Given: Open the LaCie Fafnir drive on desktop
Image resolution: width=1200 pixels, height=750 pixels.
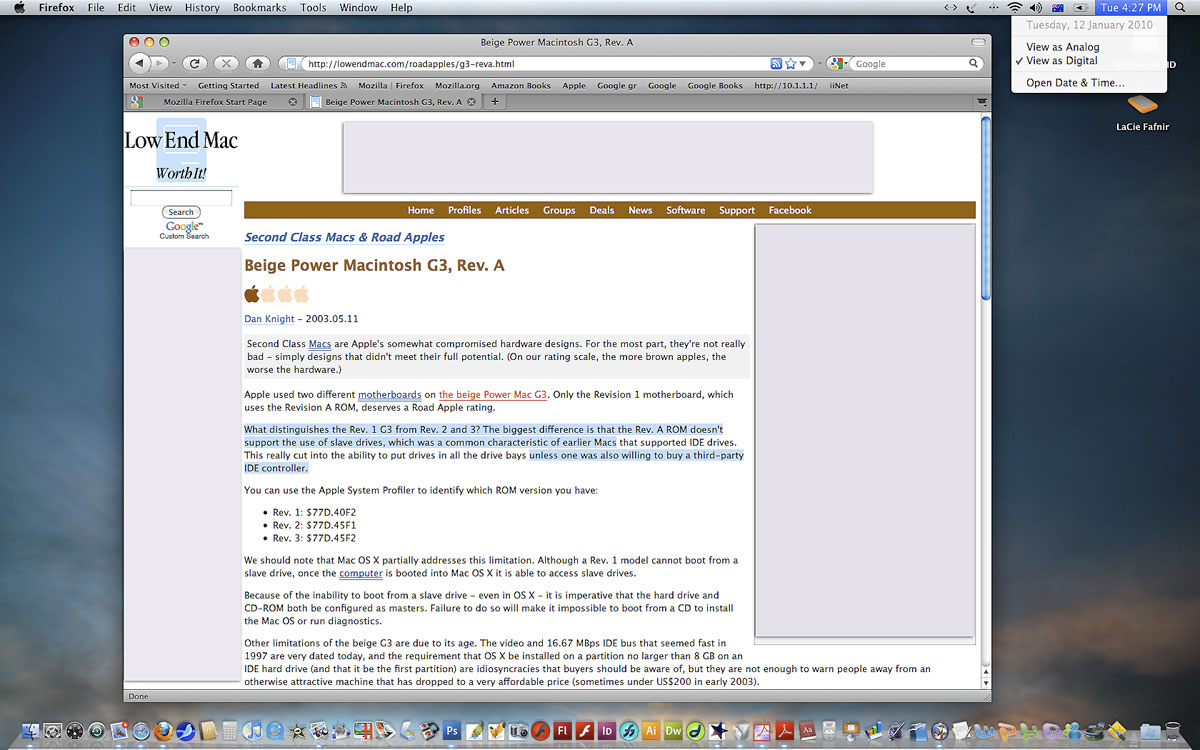Looking at the screenshot, I should pos(1142,104).
